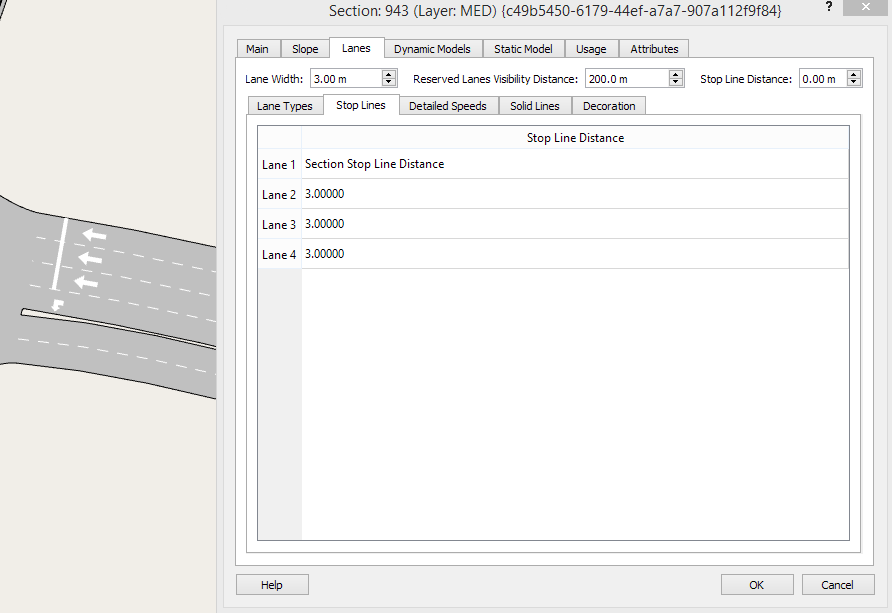The height and width of the screenshot is (613, 892).
Task: Open the Attributes tab
Action: pos(654,49)
